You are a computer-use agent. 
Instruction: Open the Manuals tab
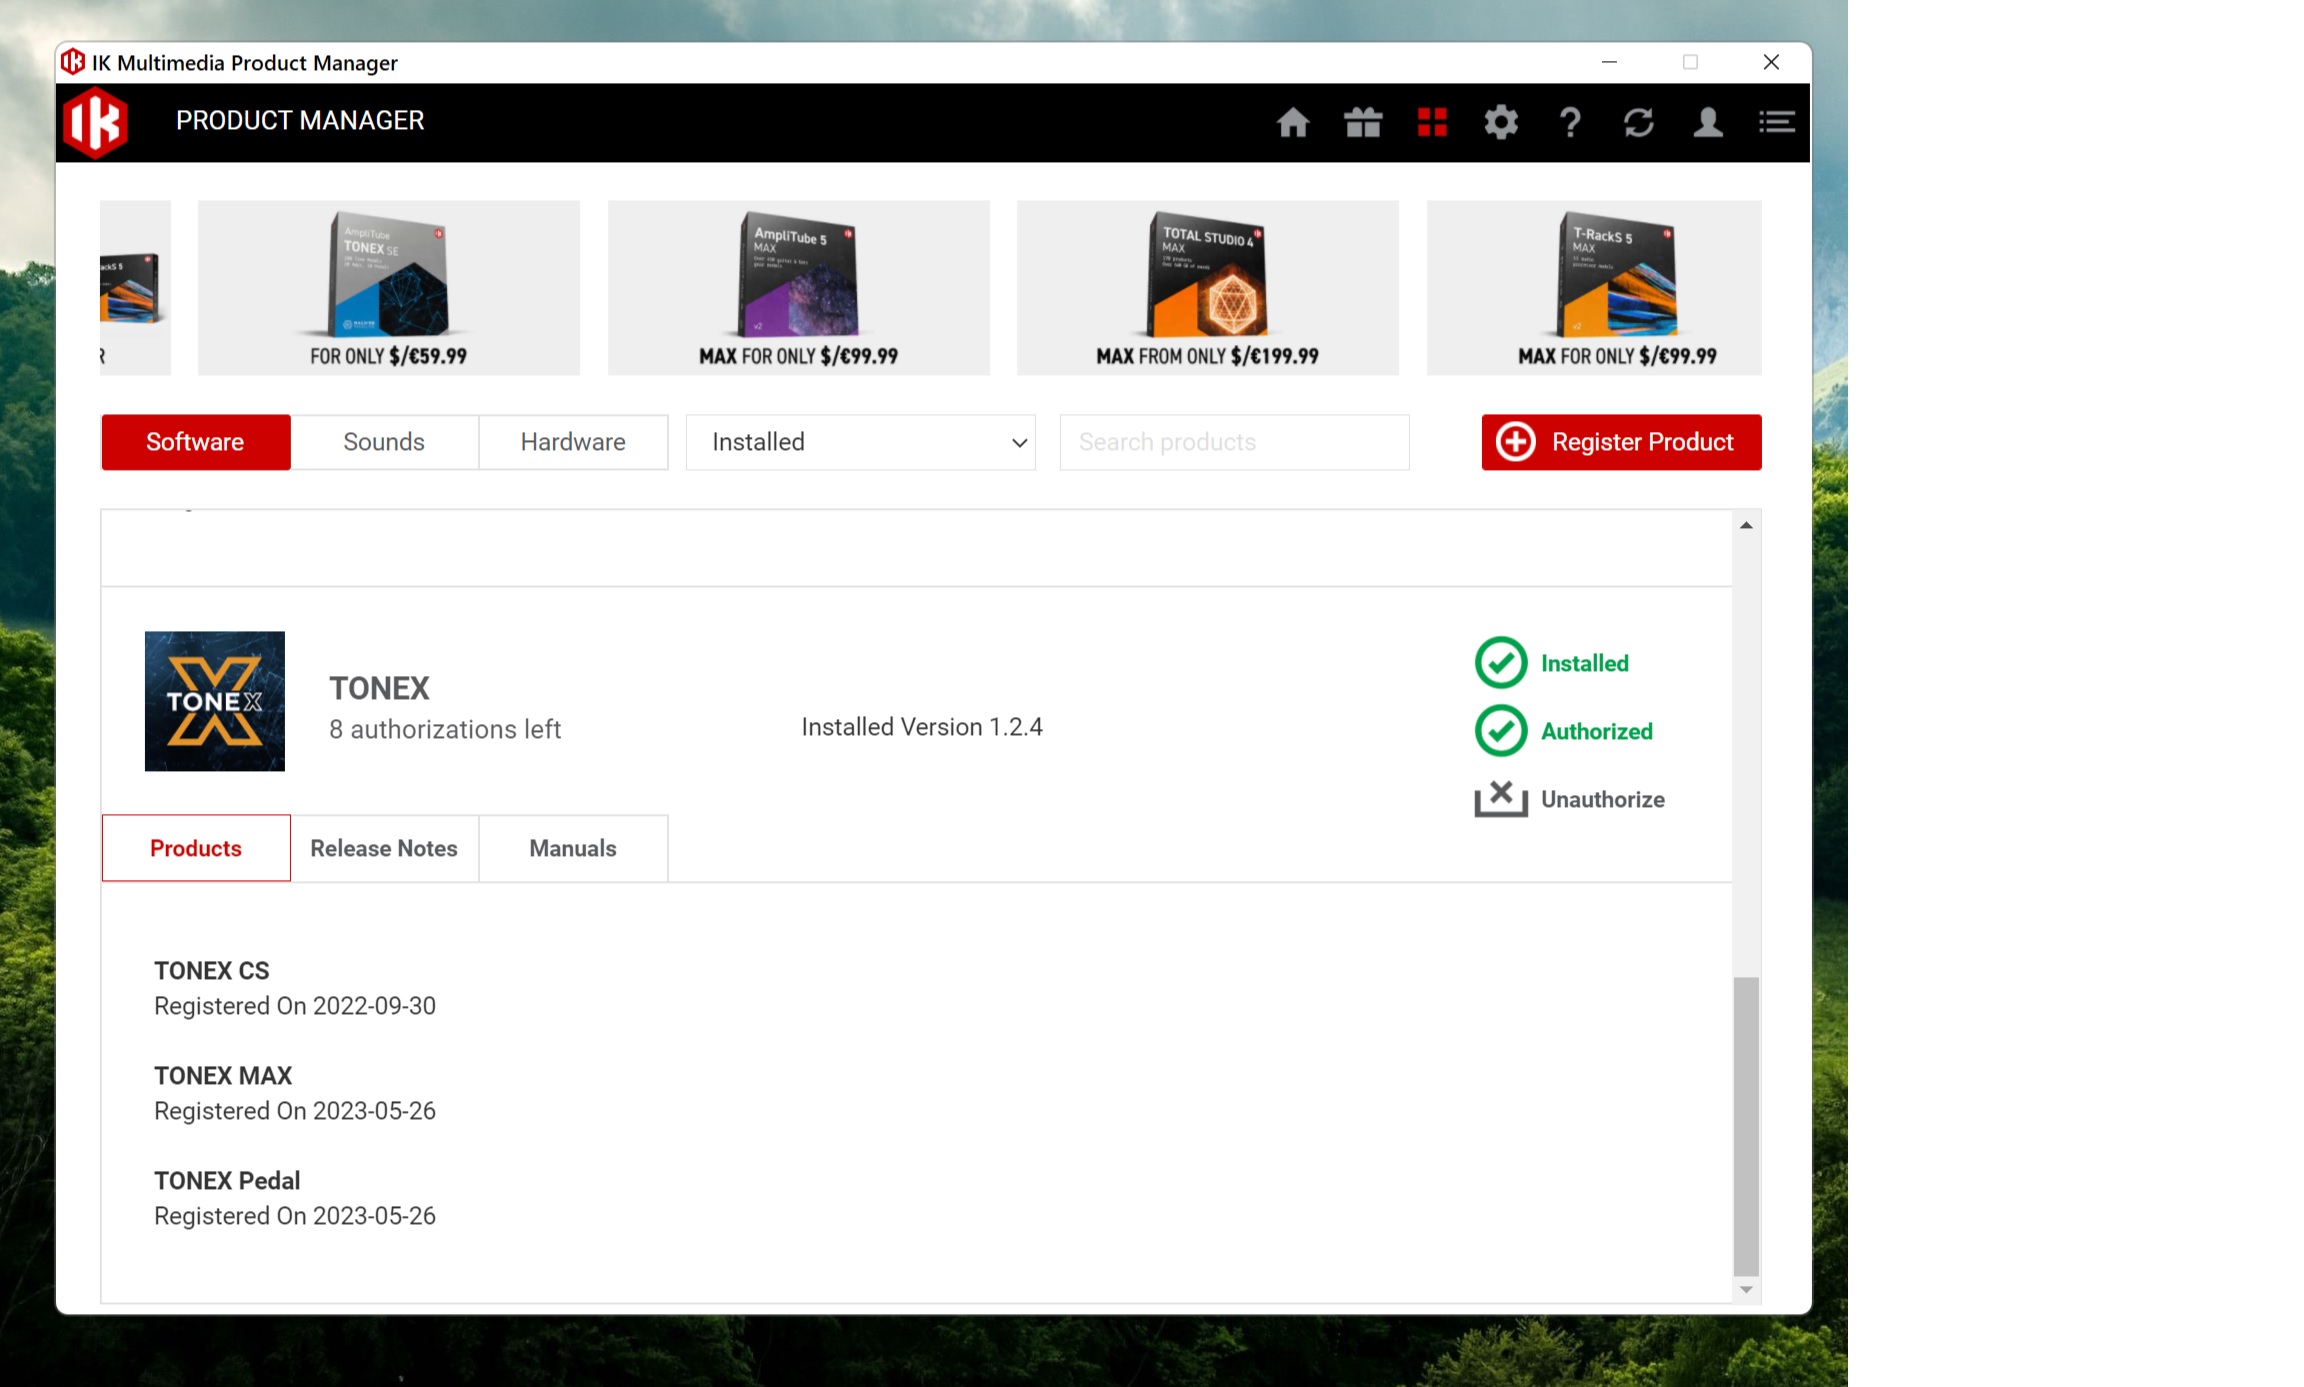[573, 848]
